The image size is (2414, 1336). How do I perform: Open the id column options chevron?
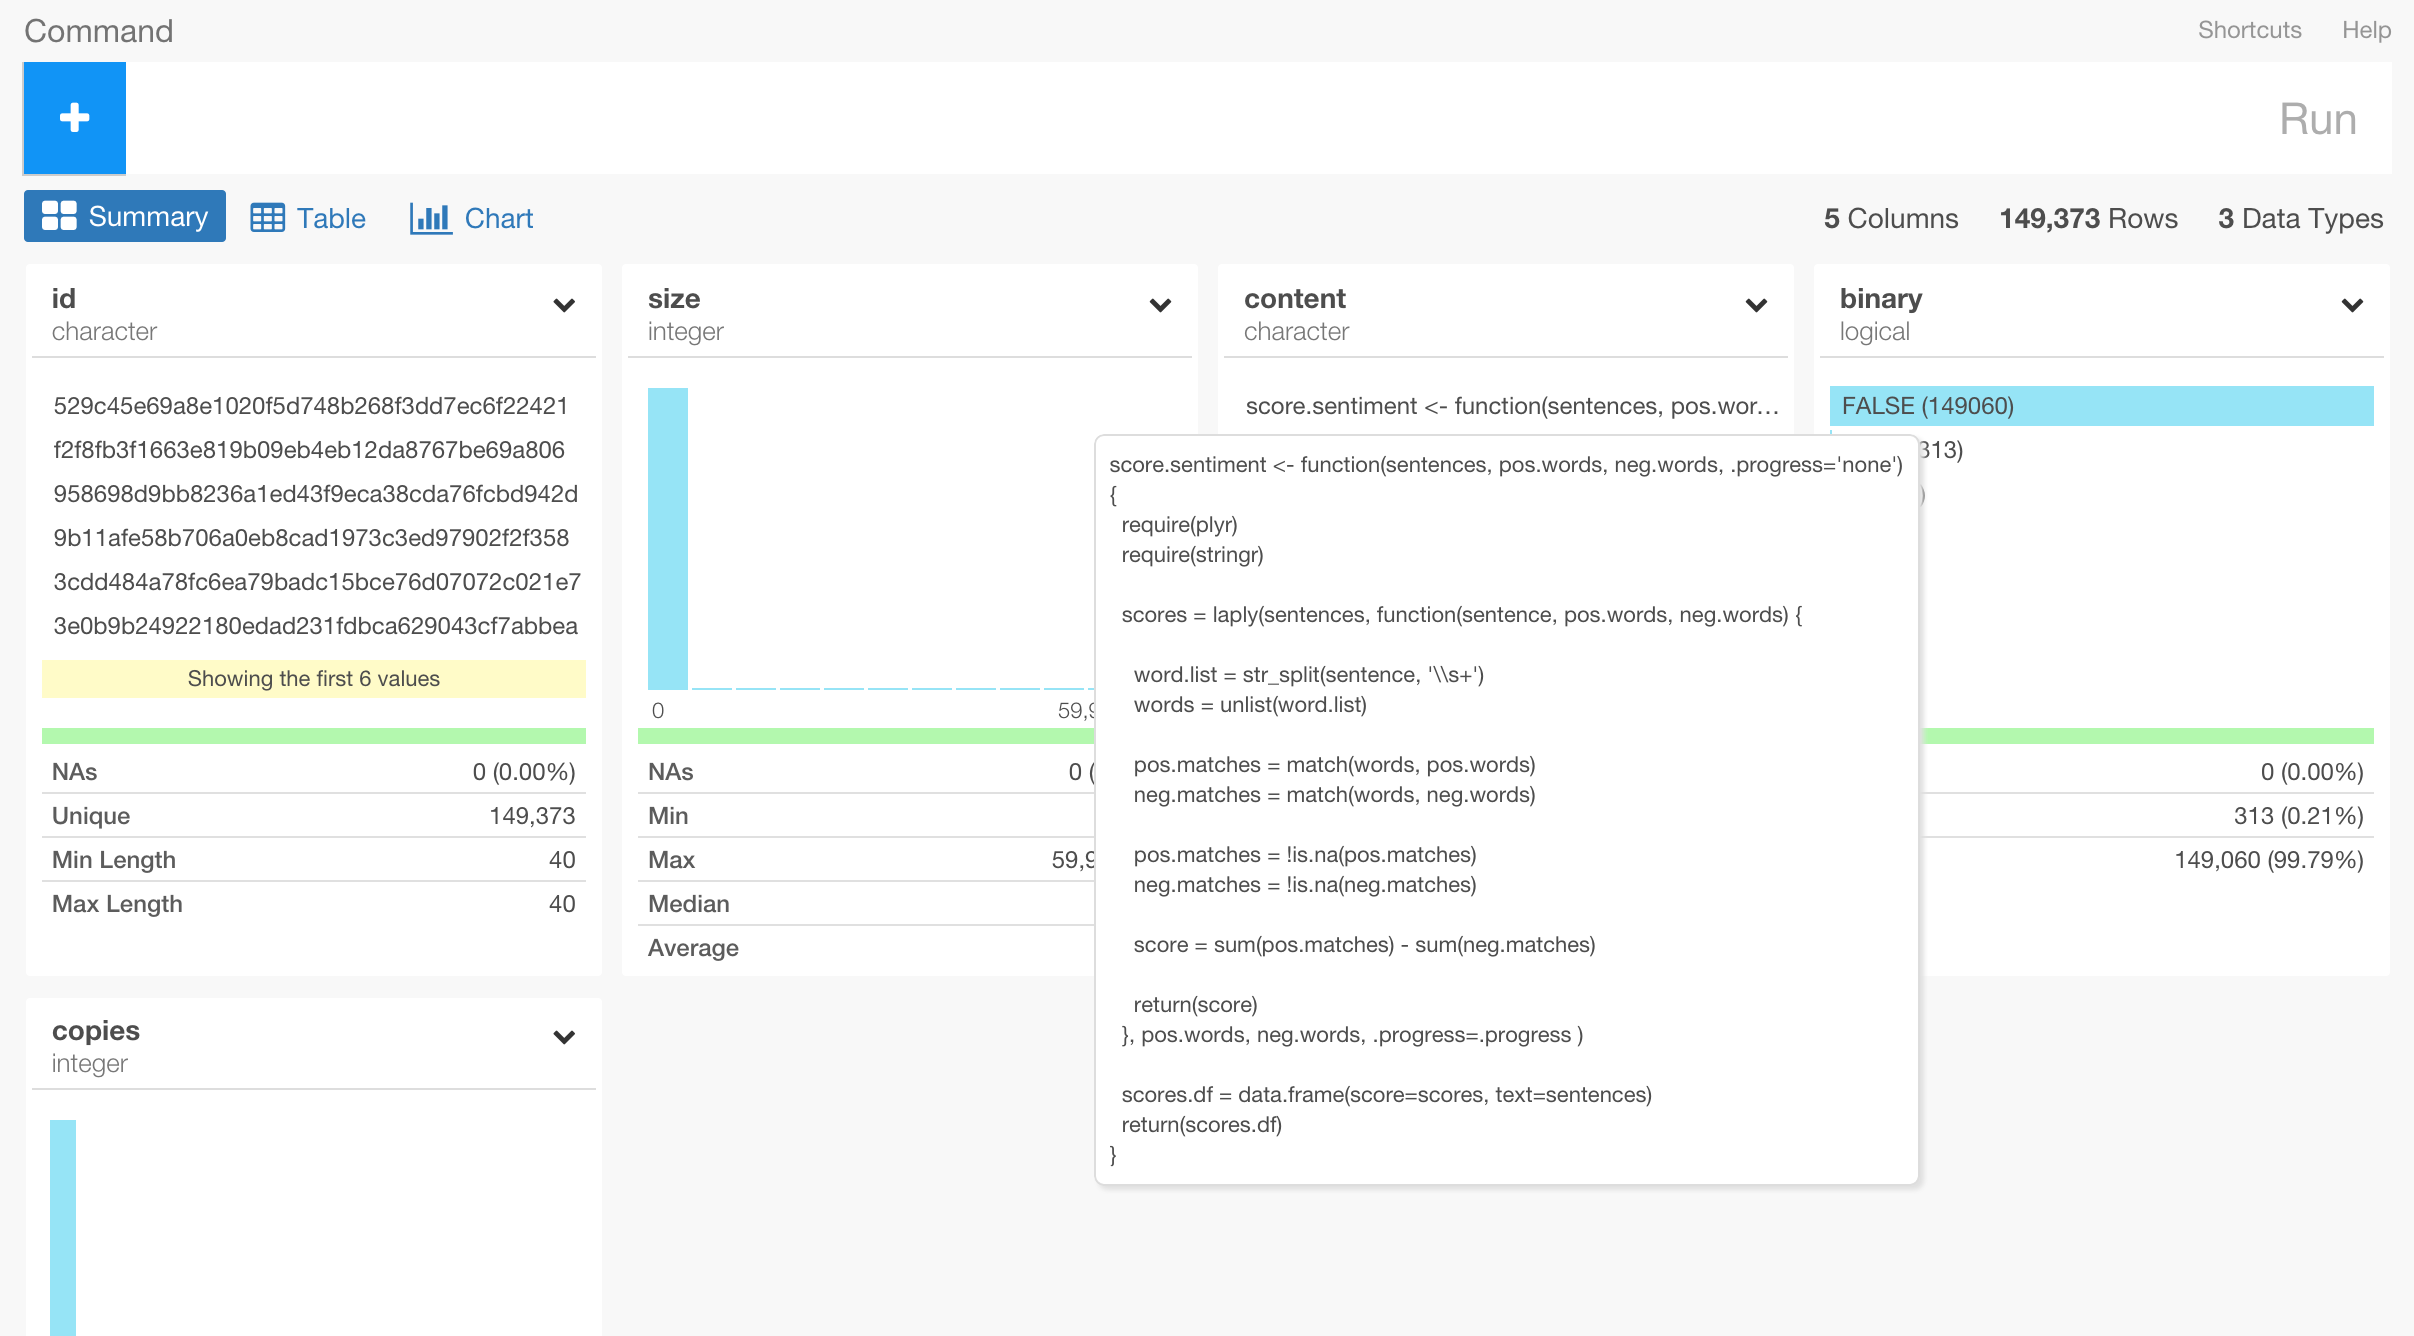pyautogui.click(x=563, y=306)
